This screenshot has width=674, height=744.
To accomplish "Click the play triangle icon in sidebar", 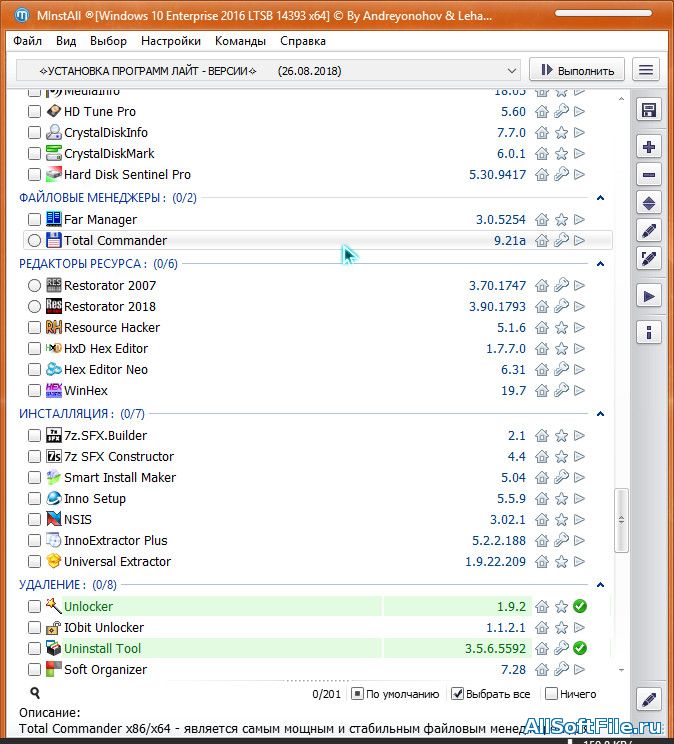I will click(648, 297).
